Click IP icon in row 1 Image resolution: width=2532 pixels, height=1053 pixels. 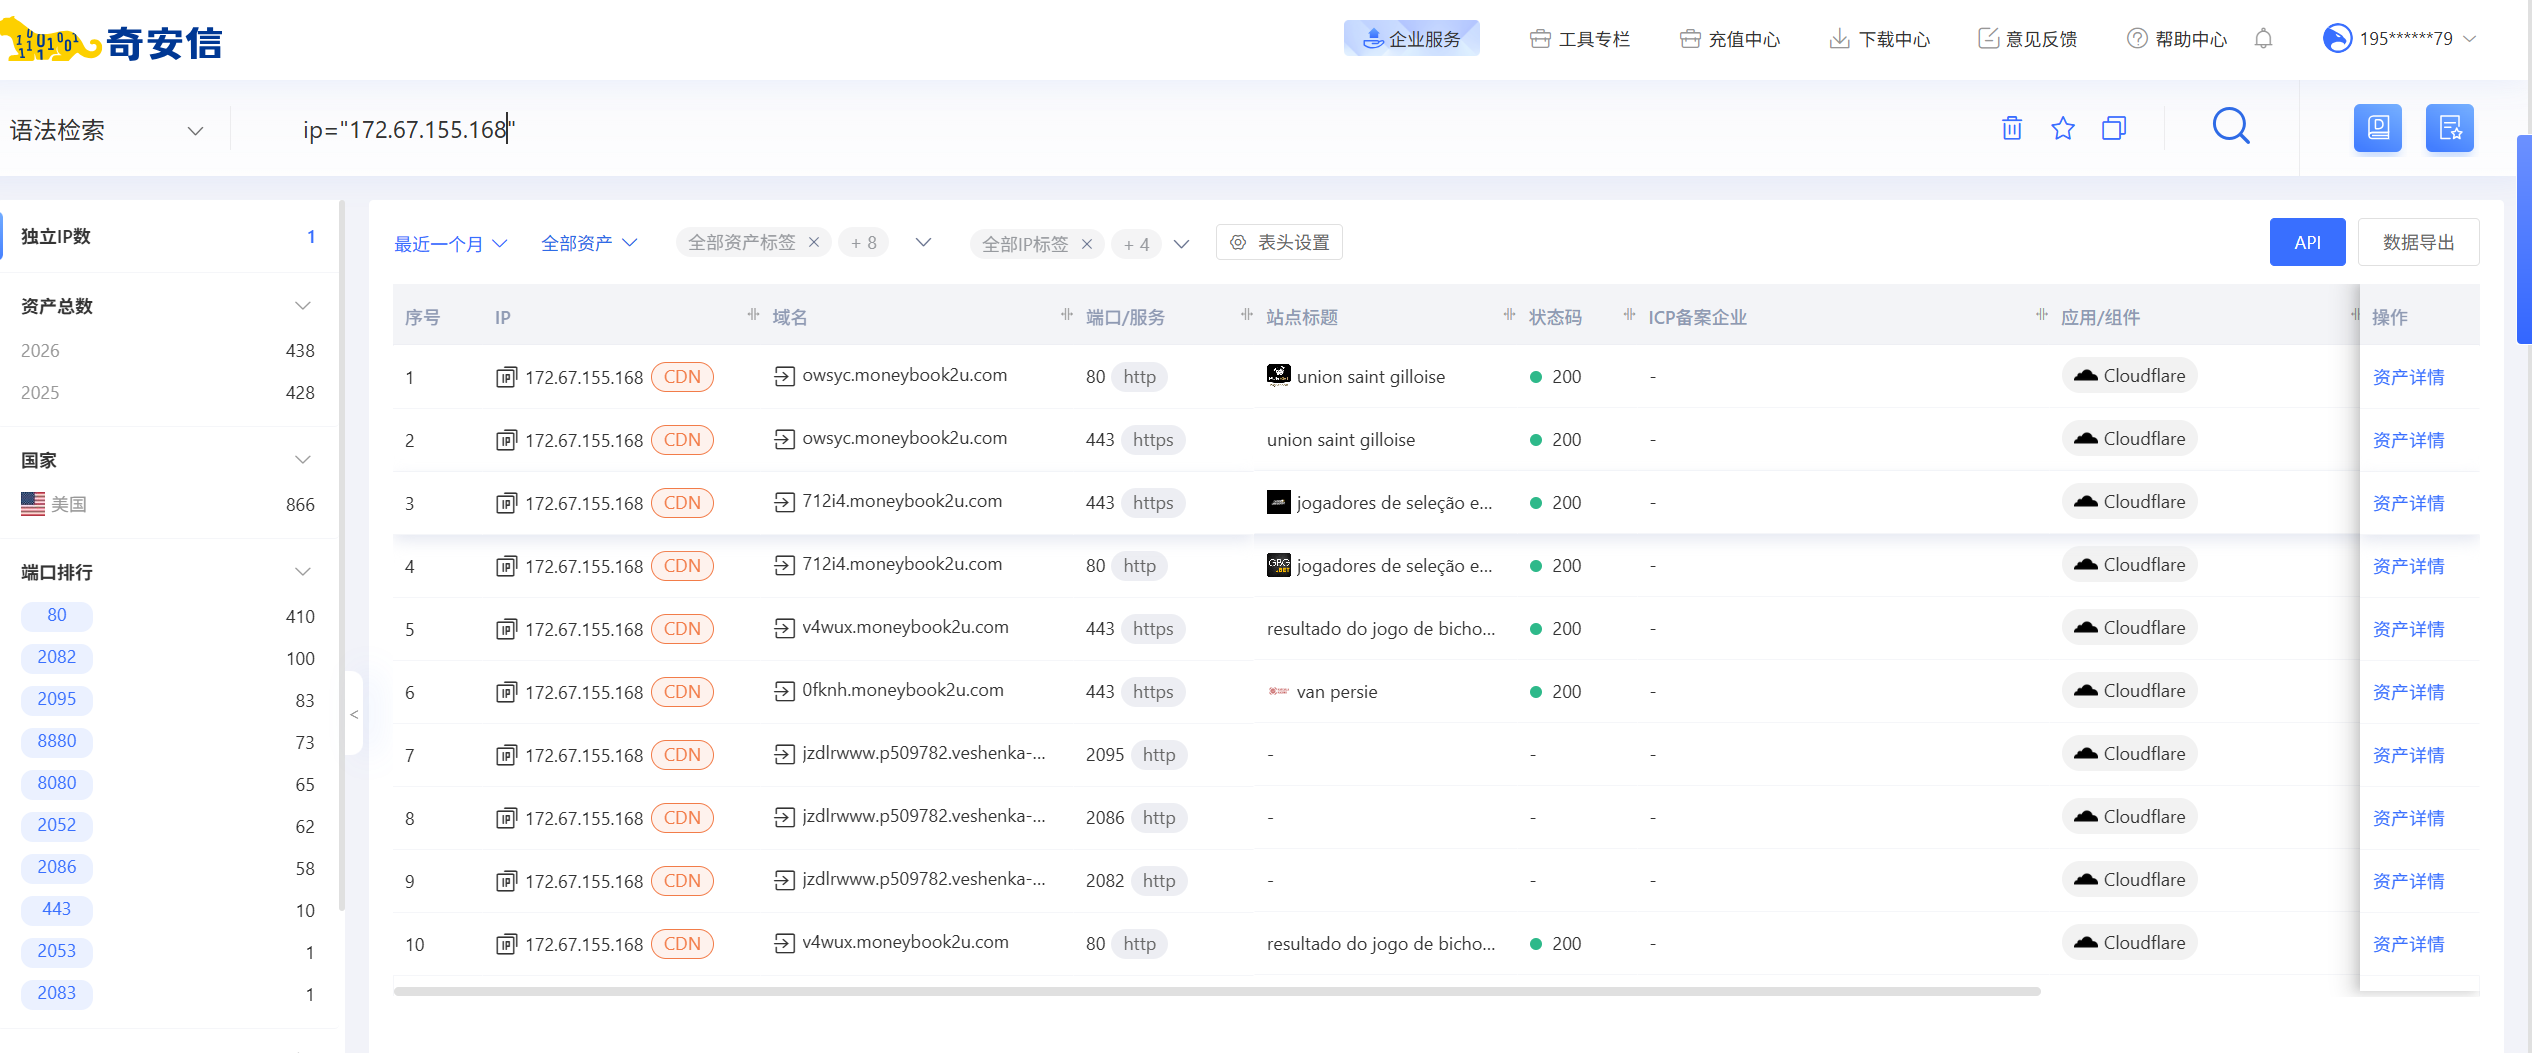point(506,377)
